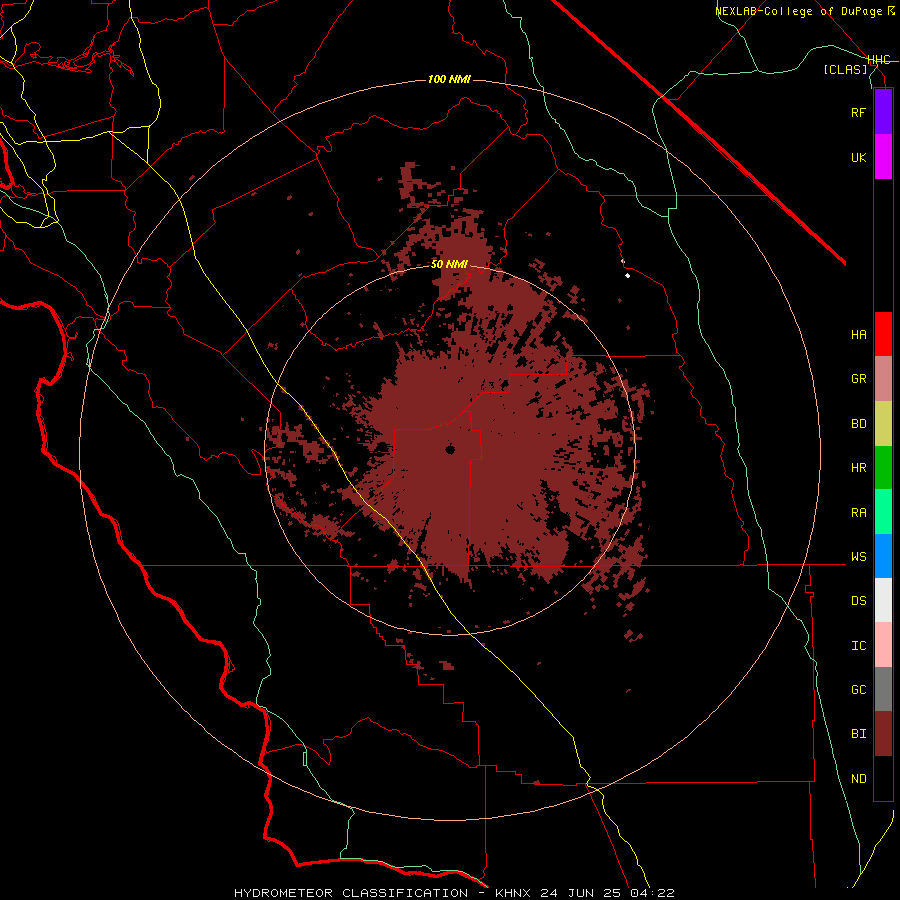Click the BI brown legend swatch
Image resolution: width=900 pixels, height=900 pixels.
click(883, 734)
